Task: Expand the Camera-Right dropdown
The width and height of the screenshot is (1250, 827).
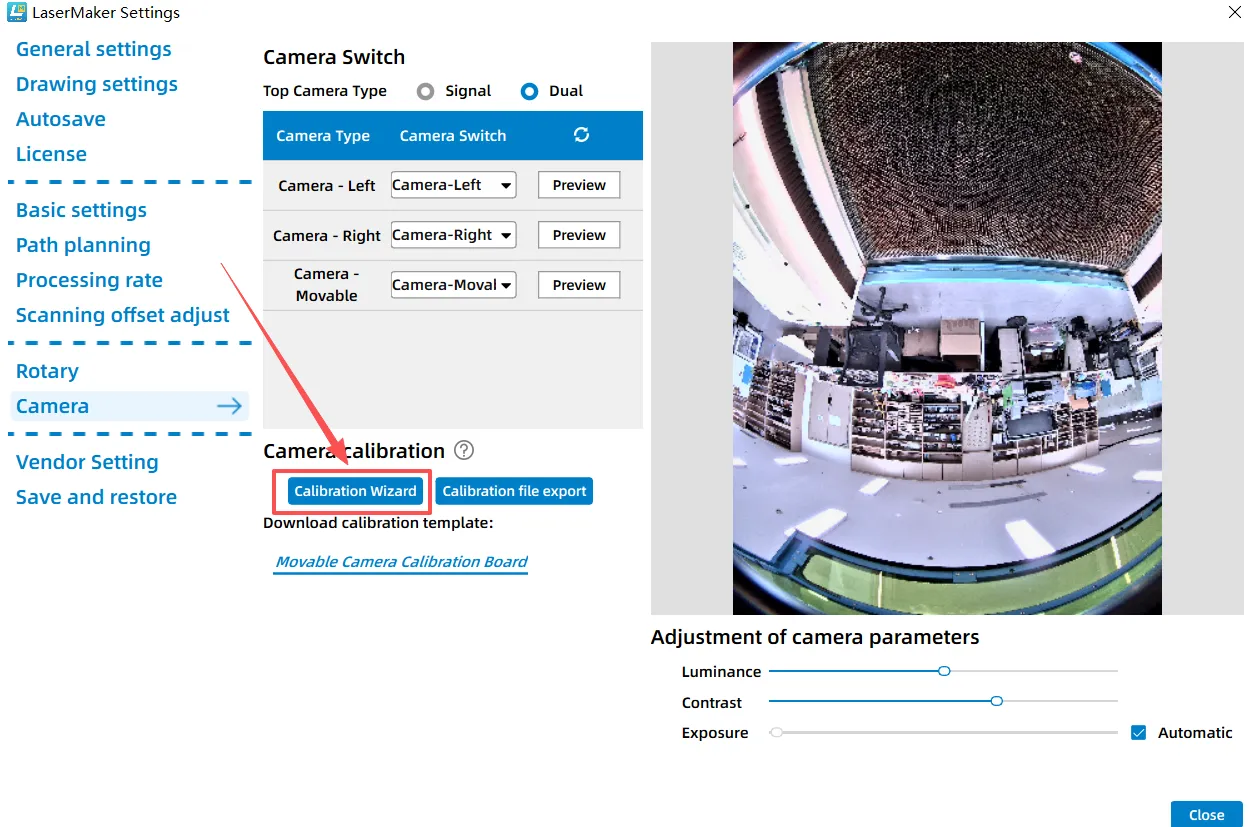Action: point(453,235)
